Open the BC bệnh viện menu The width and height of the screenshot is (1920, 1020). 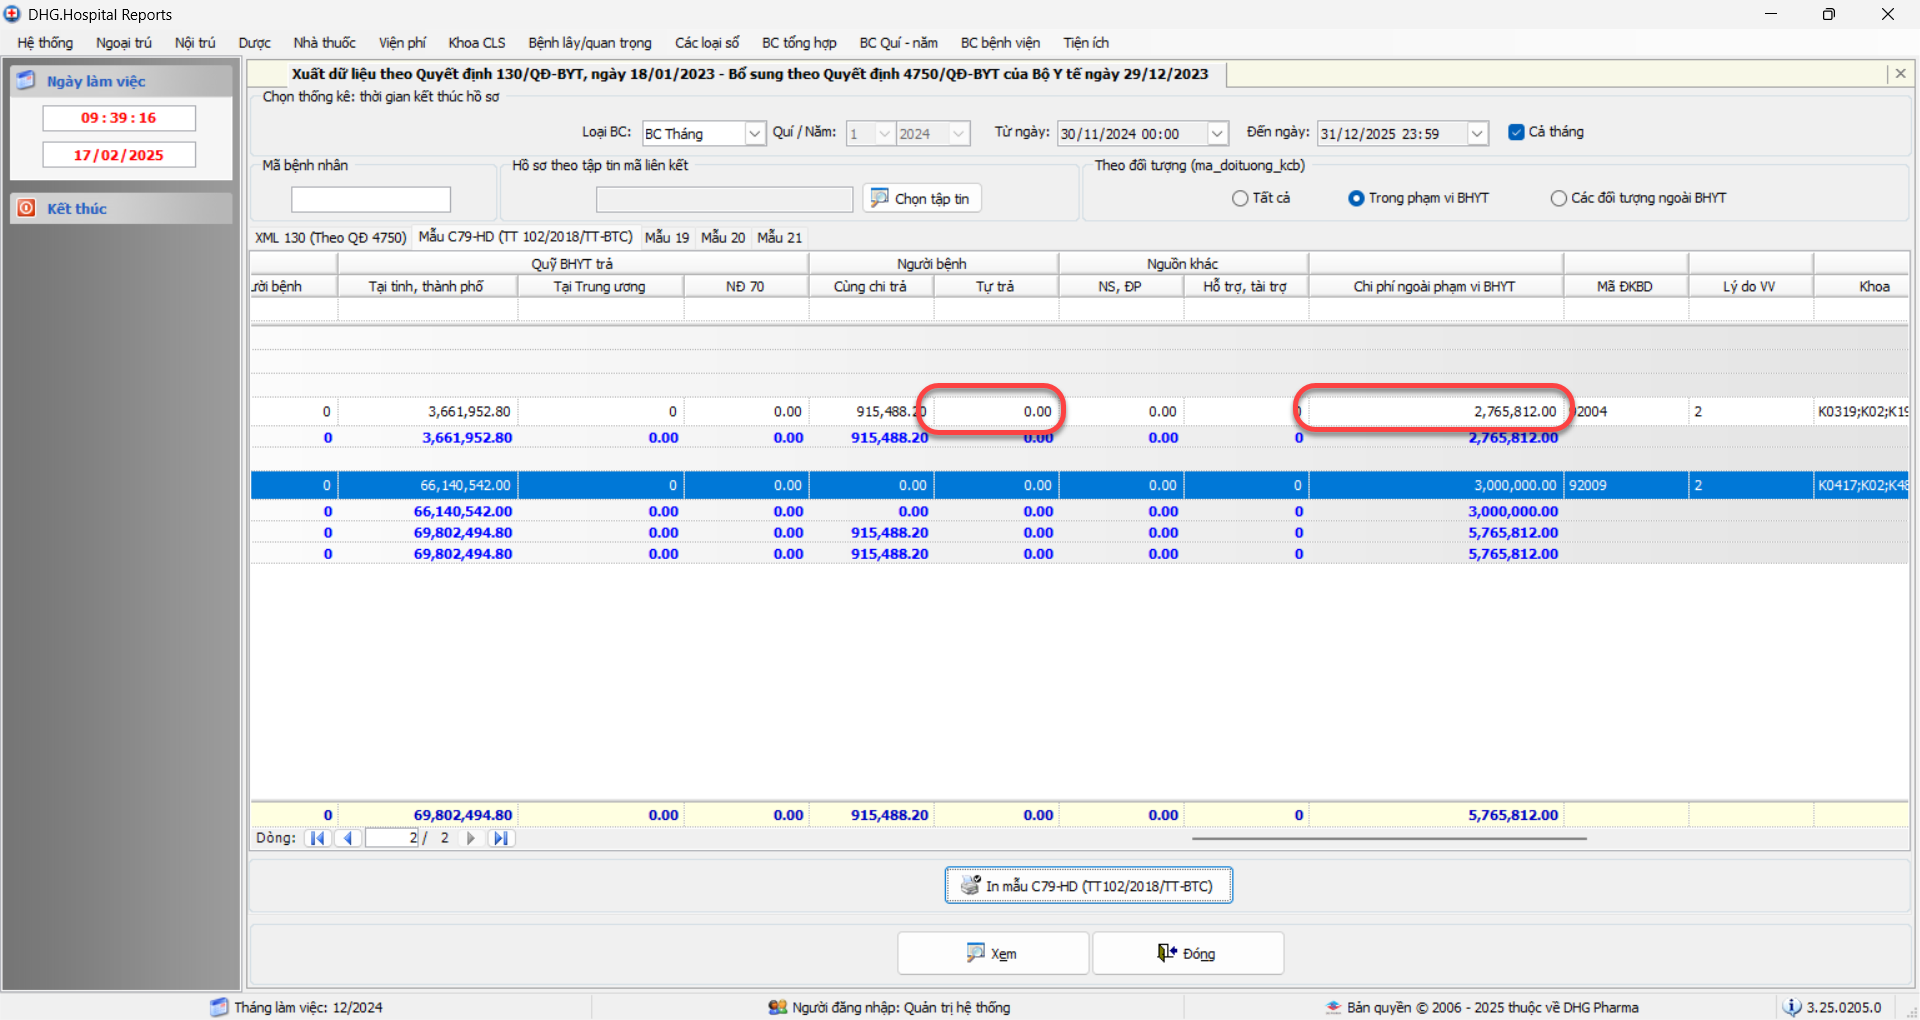click(x=1000, y=43)
